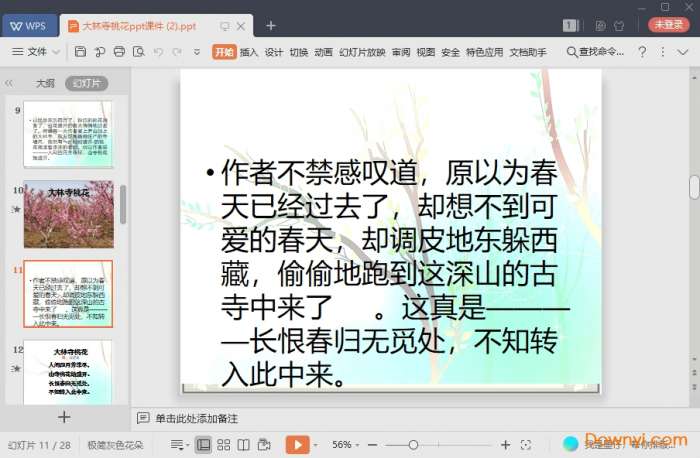Add new slide with panel plus button
The image size is (700, 458).
coord(64,417)
